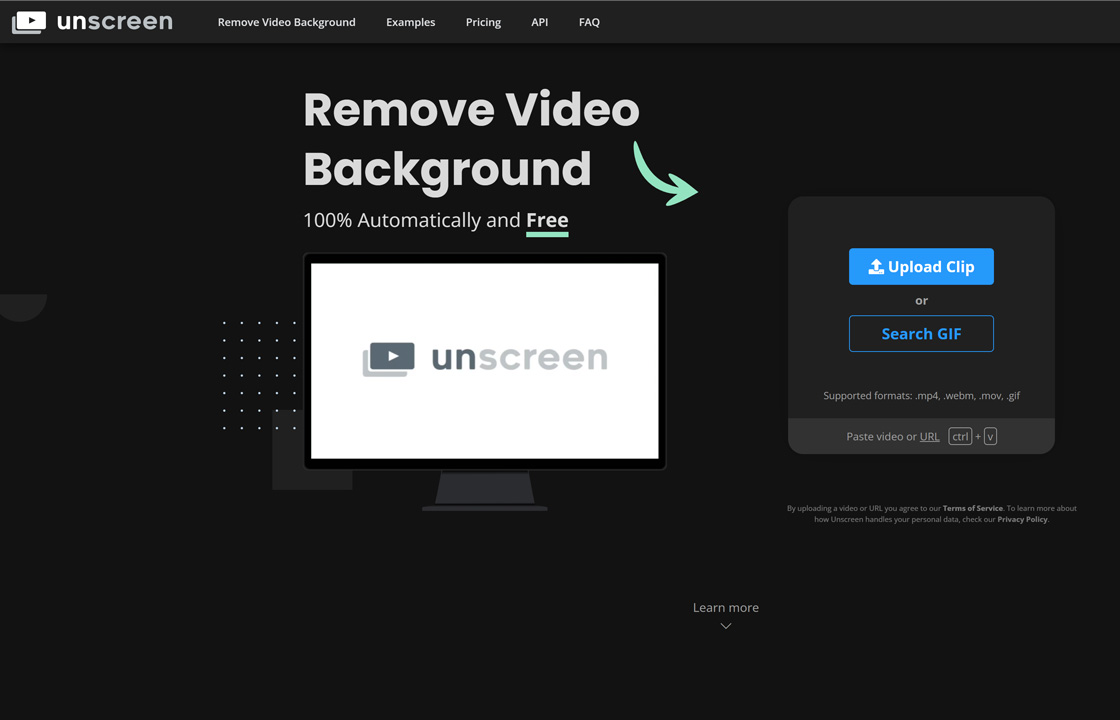This screenshot has width=1120, height=720.
Task: Click the 'Supported formats: .mp4, .webm, .mov, .gif' text
Action: click(x=921, y=396)
